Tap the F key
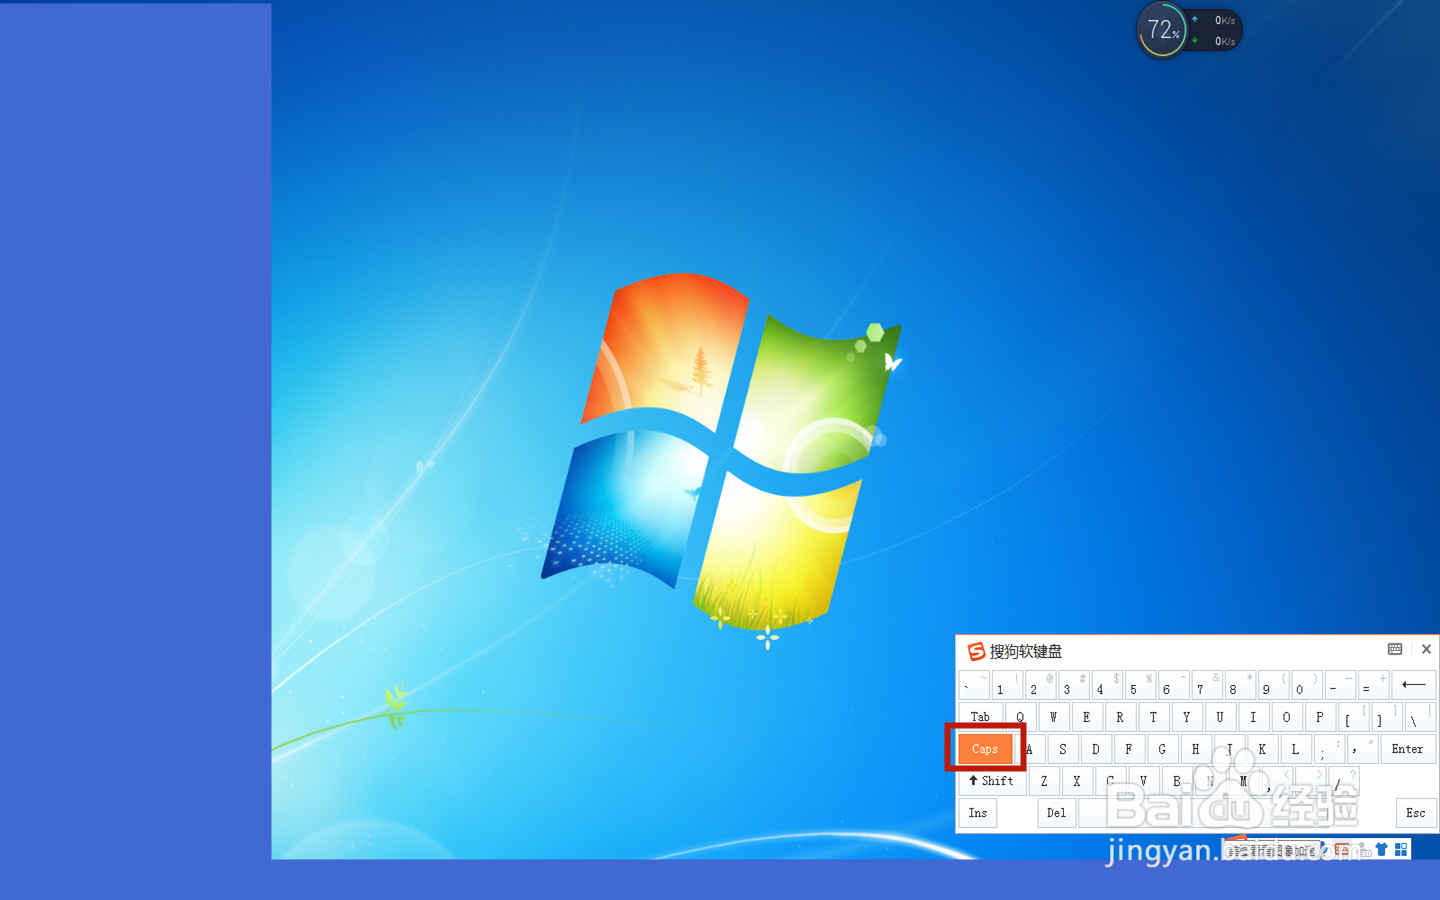The width and height of the screenshot is (1440, 900). click(x=1129, y=749)
